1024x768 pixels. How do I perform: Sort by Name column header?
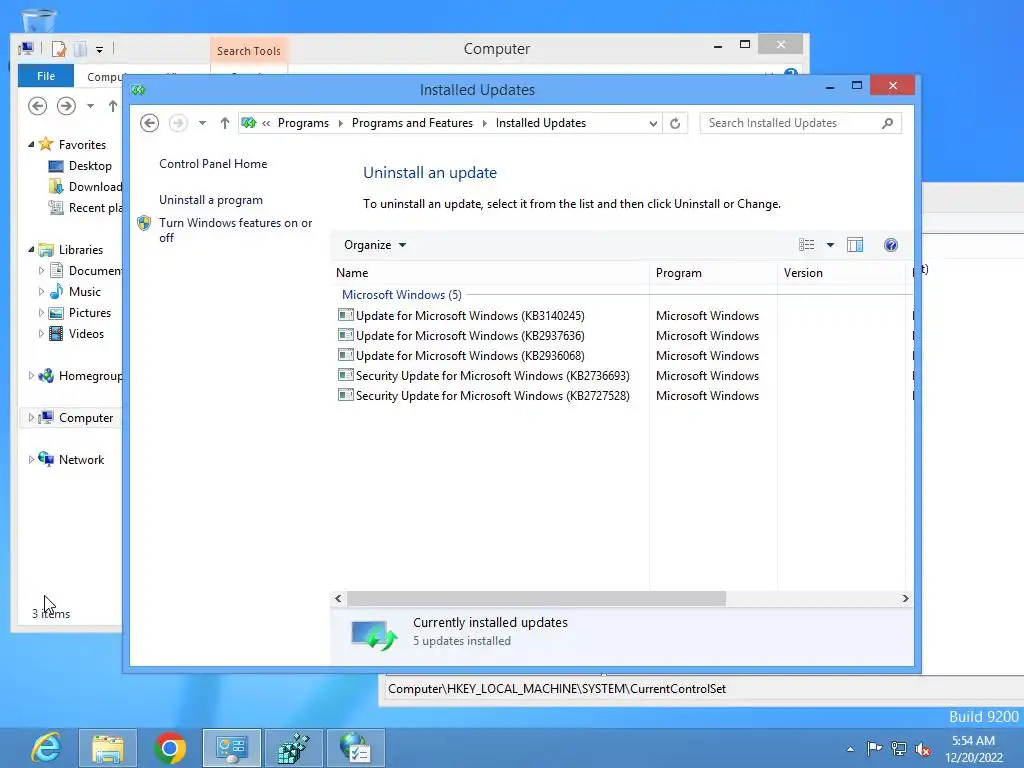[x=490, y=273]
